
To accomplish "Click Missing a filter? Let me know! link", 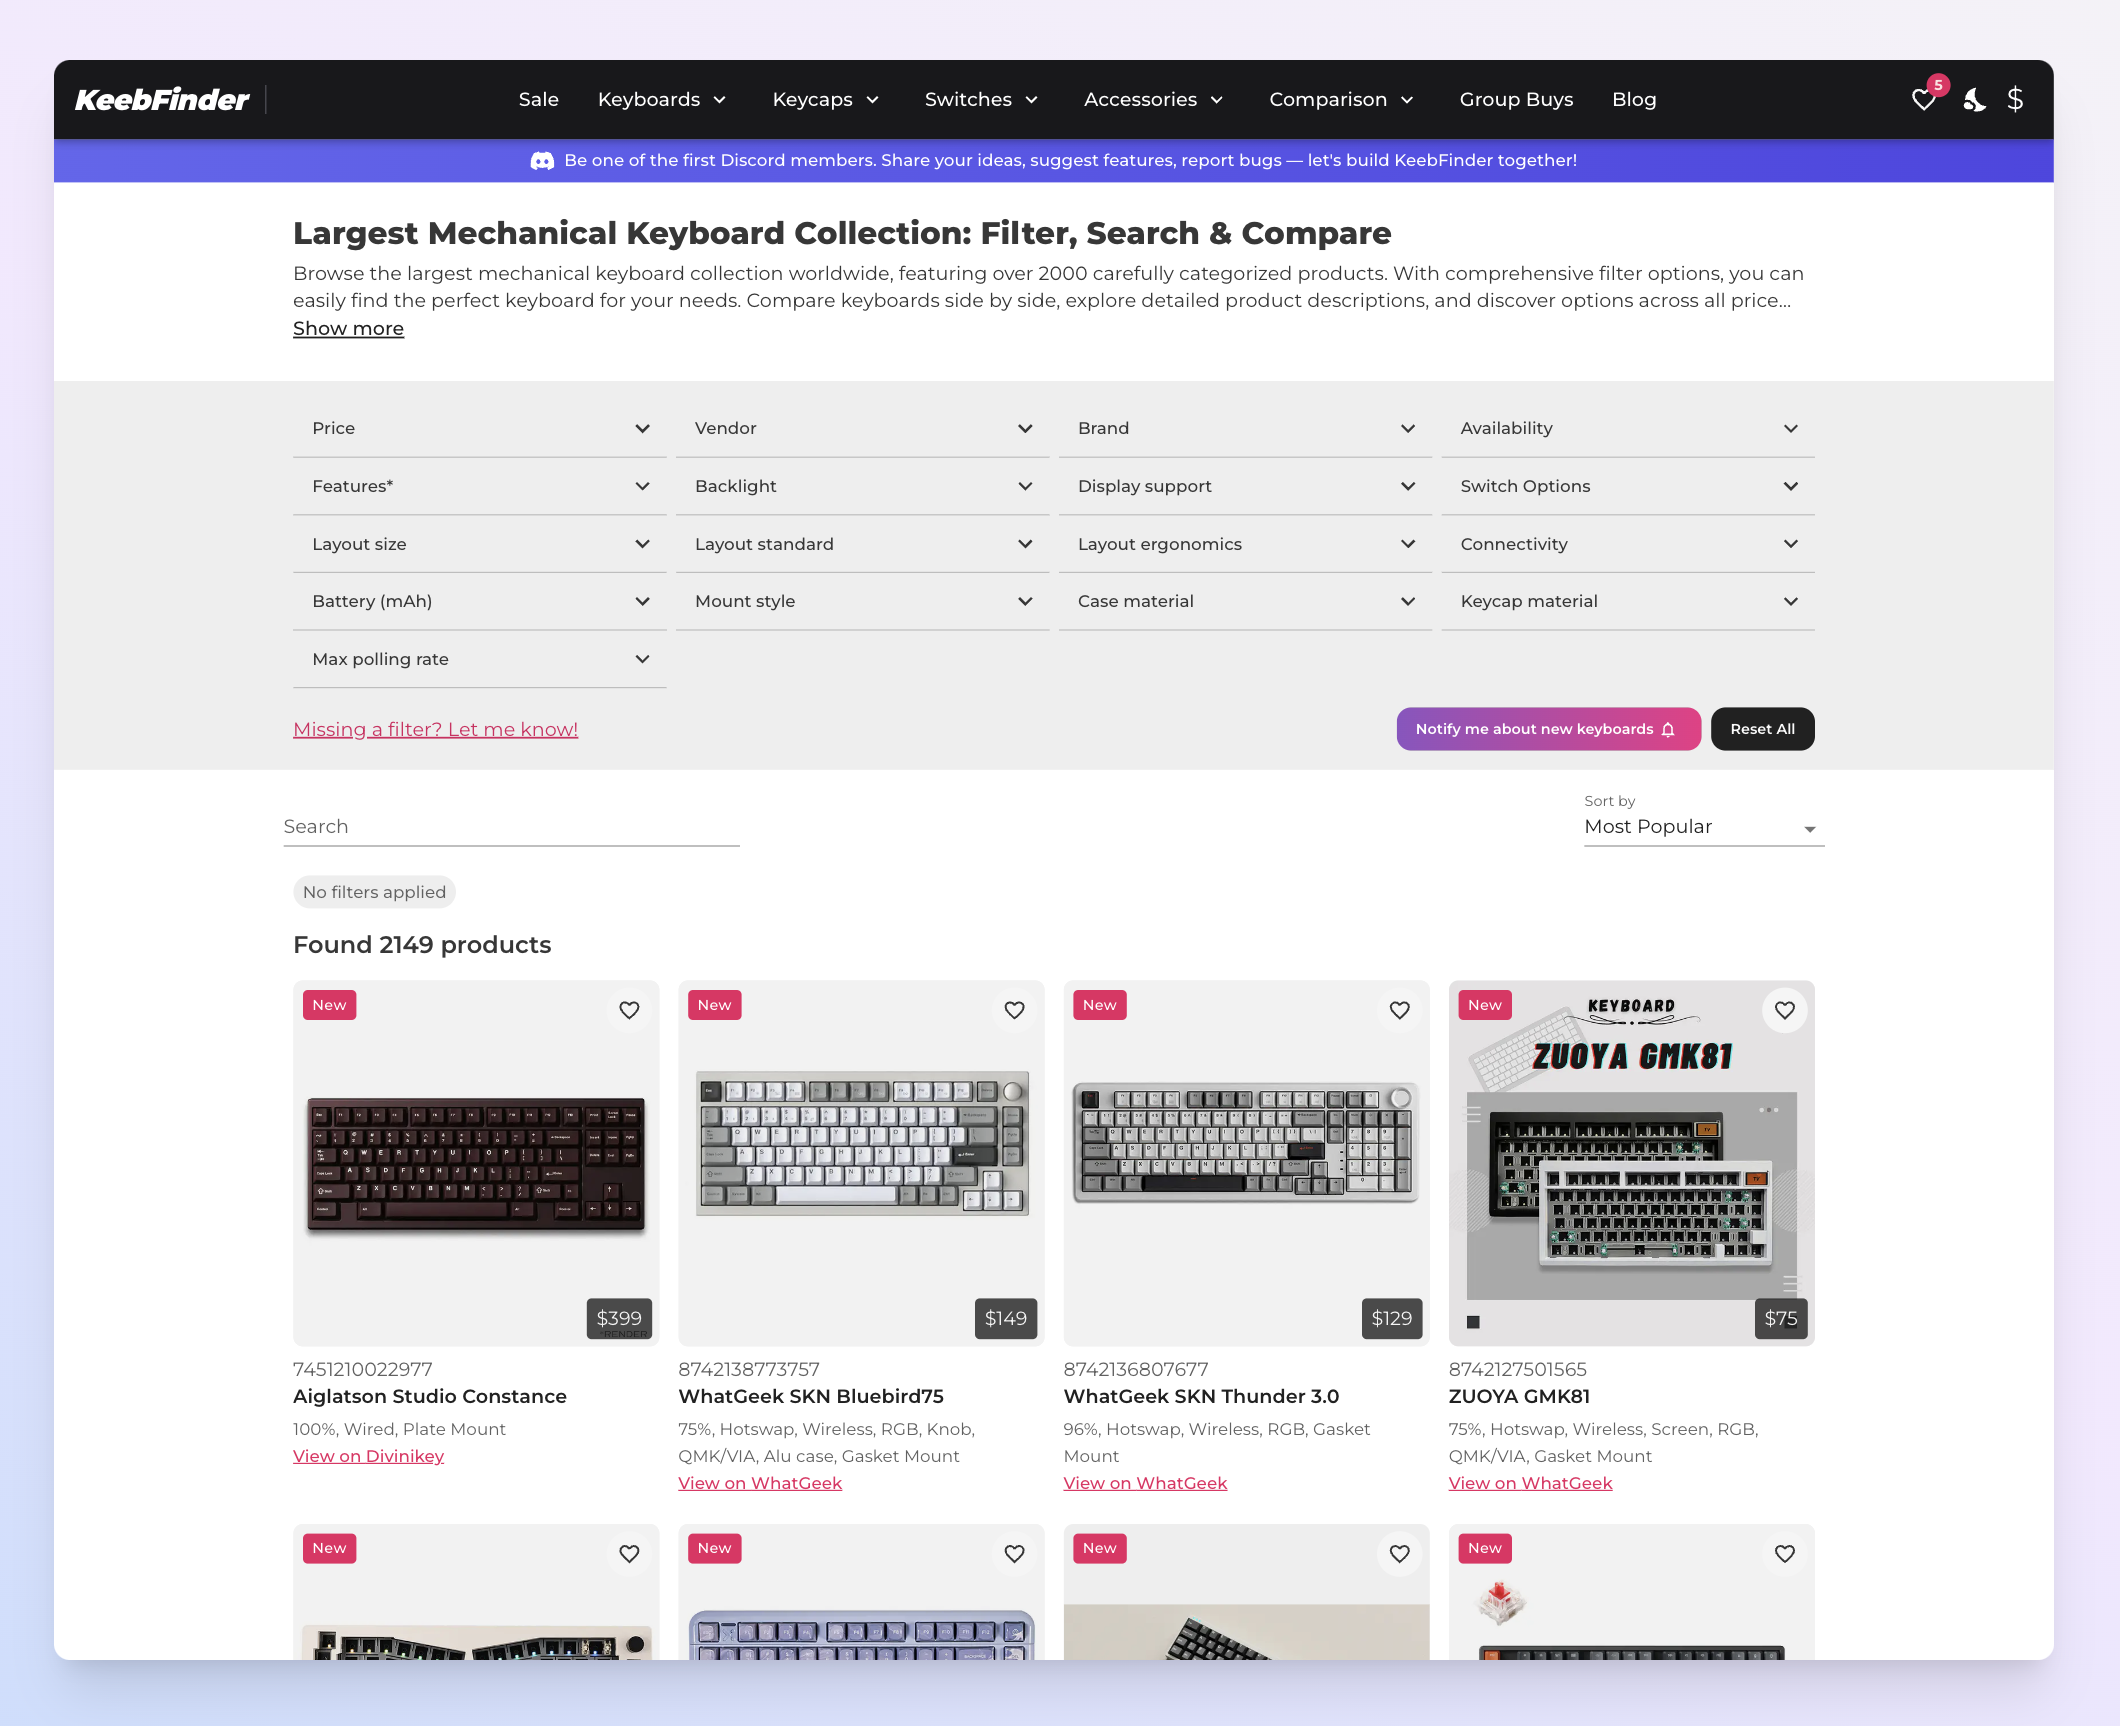I will 435,730.
